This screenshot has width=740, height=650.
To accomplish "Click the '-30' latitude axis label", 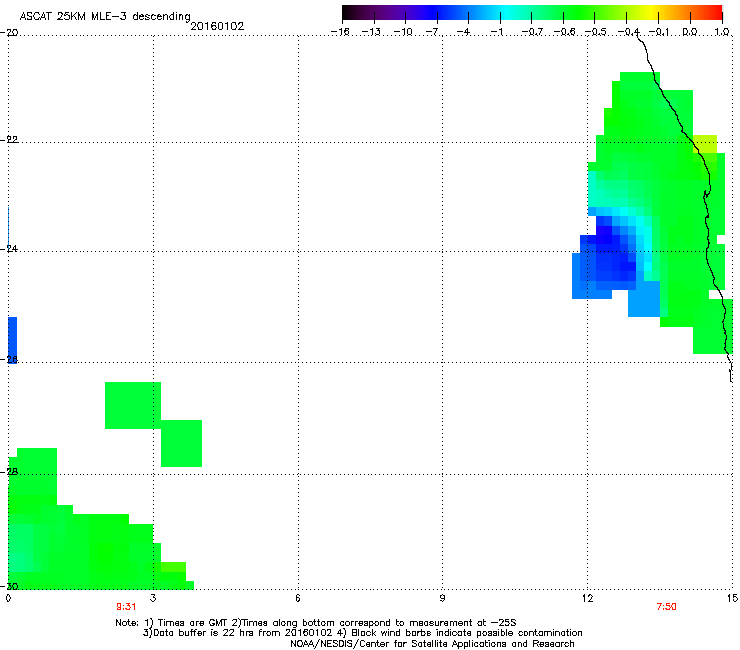I will click(x=9, y=586).
